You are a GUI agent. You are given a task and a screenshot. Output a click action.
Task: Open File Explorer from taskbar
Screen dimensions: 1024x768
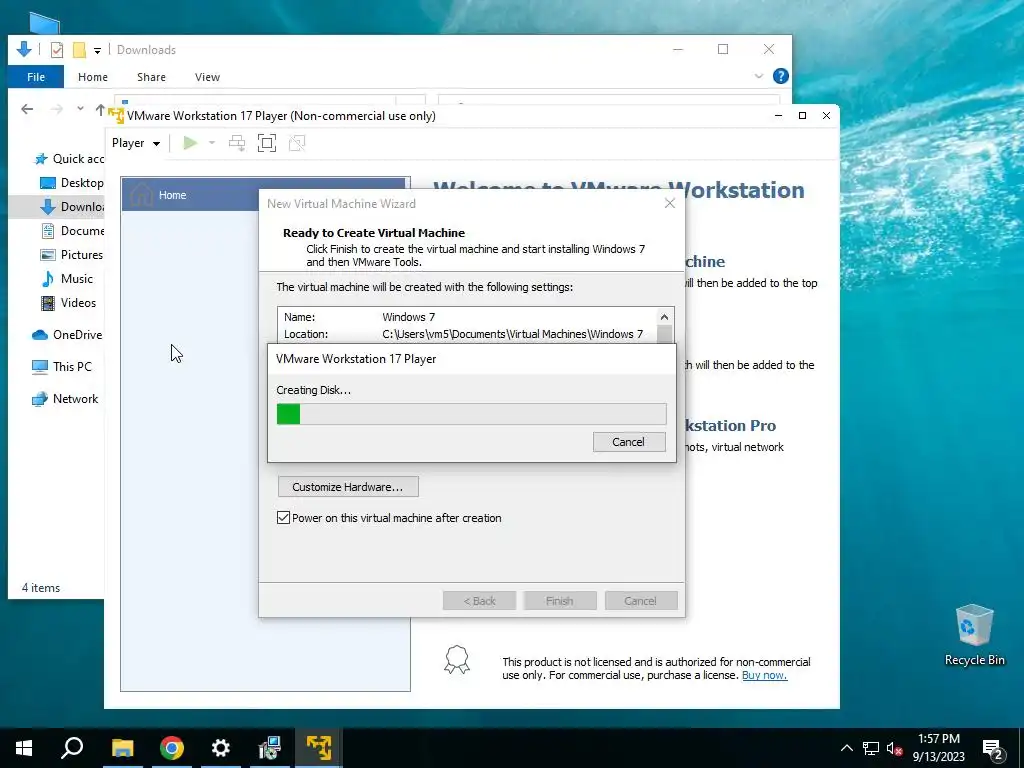point(122,748)
